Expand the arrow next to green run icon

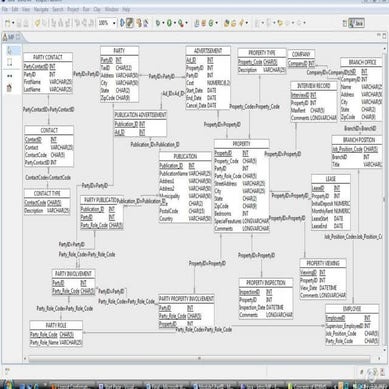175,23
